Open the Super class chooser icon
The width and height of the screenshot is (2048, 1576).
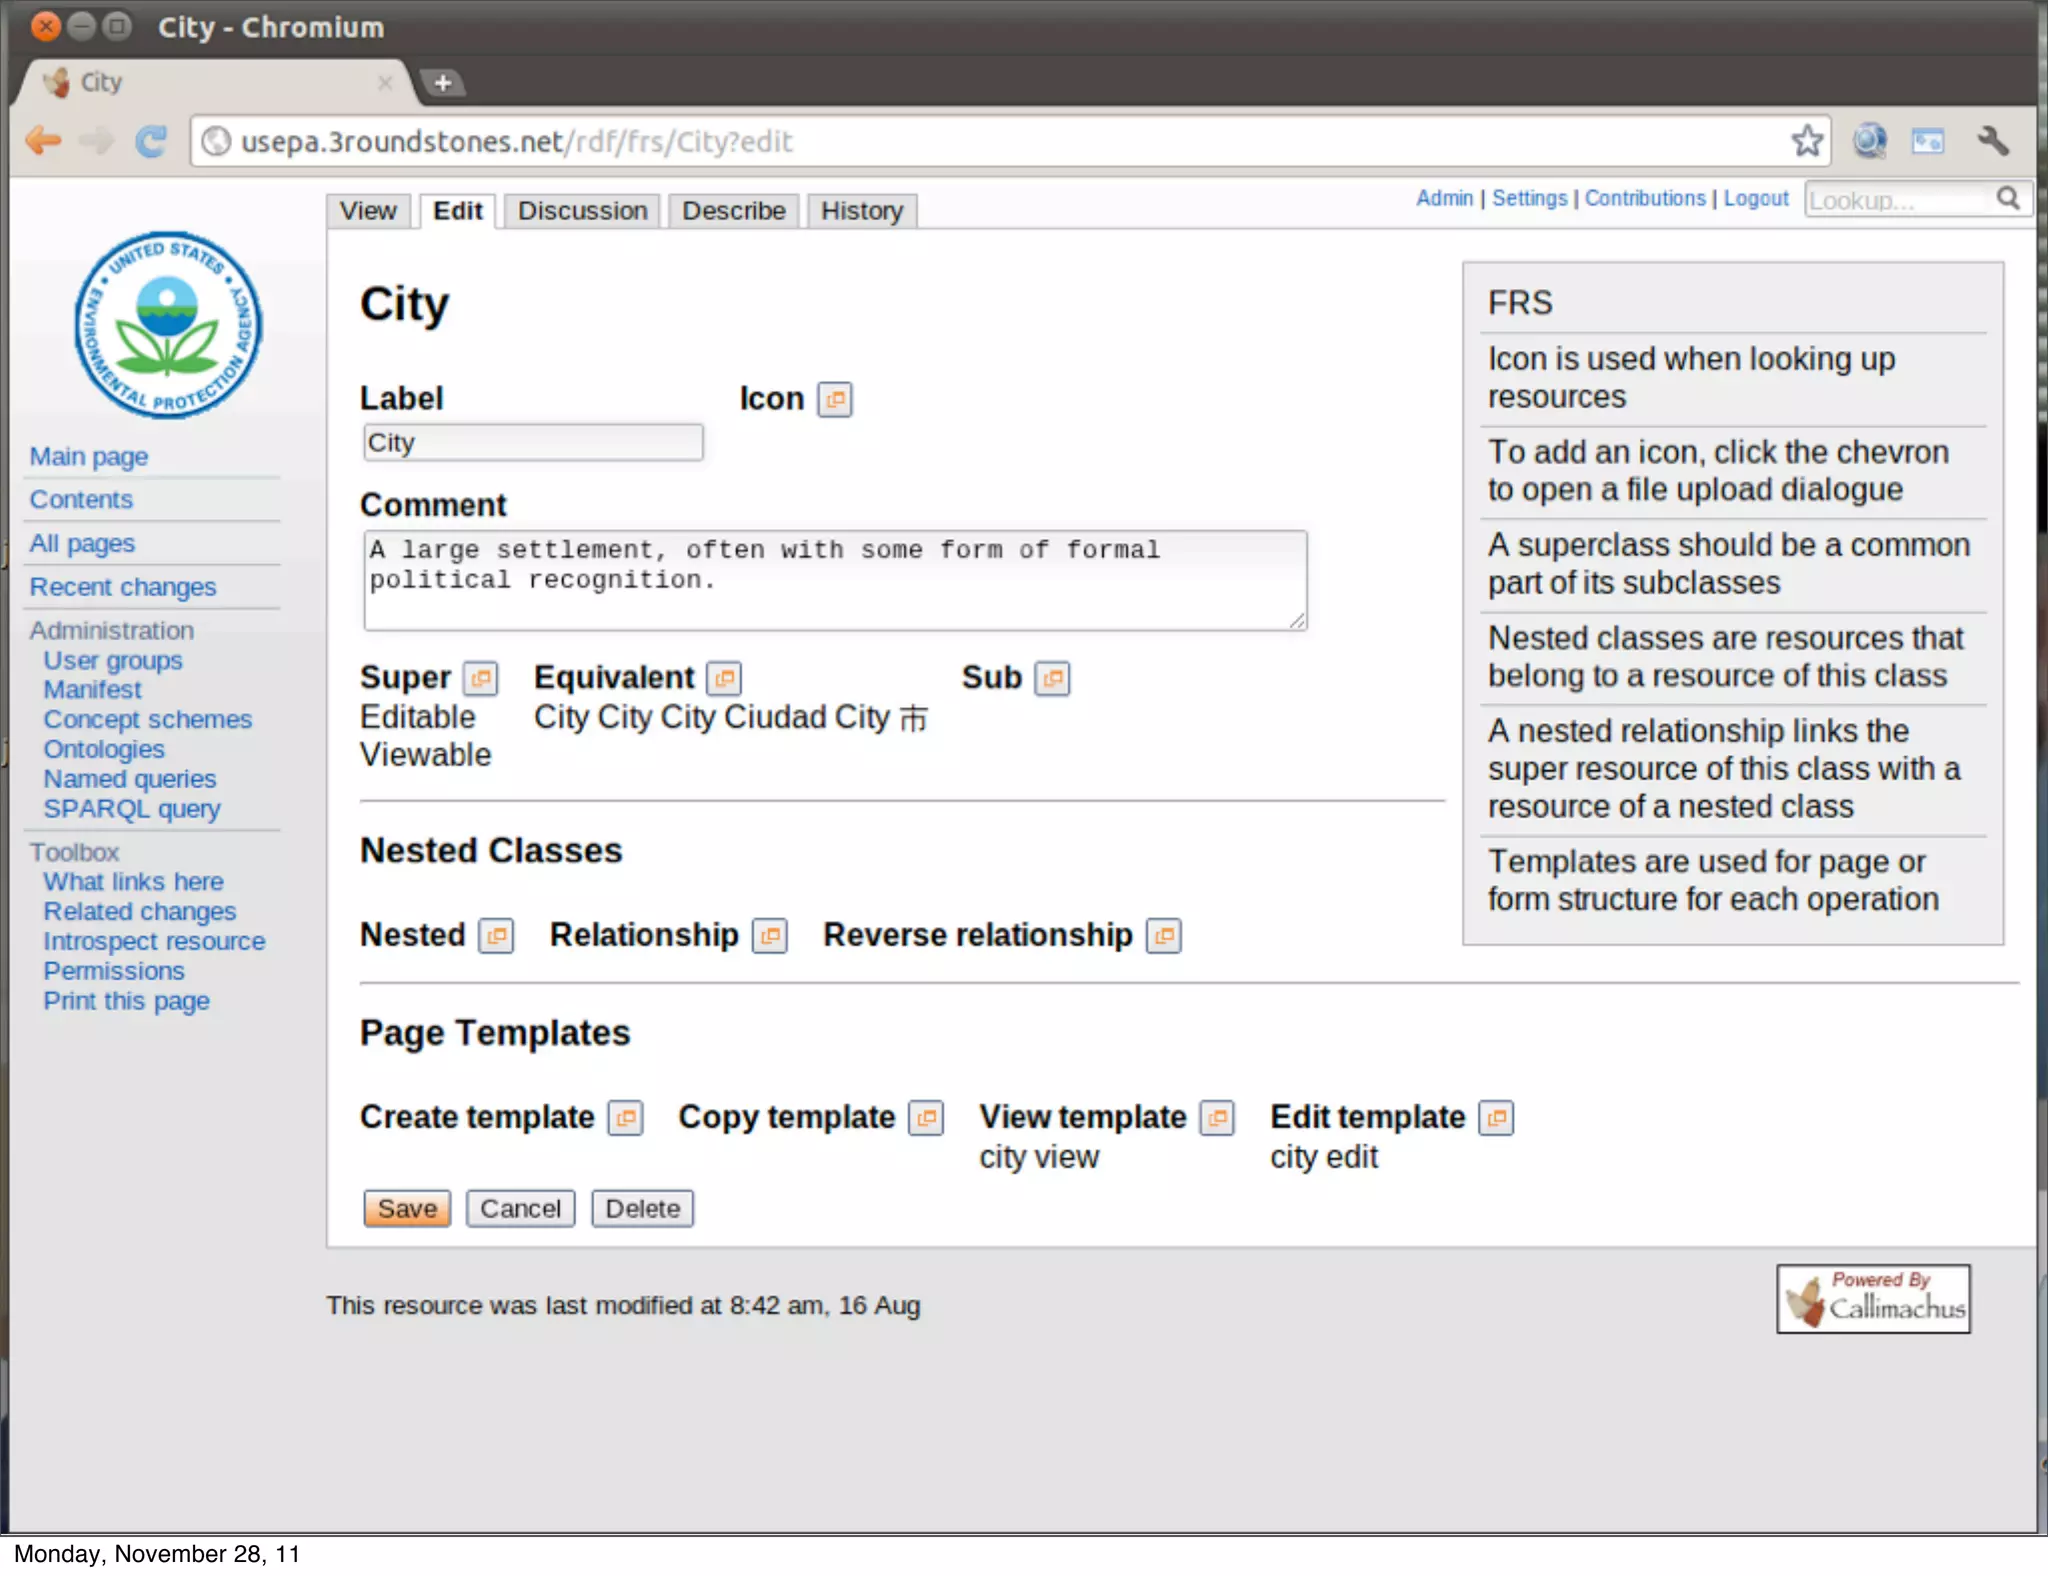481,678
